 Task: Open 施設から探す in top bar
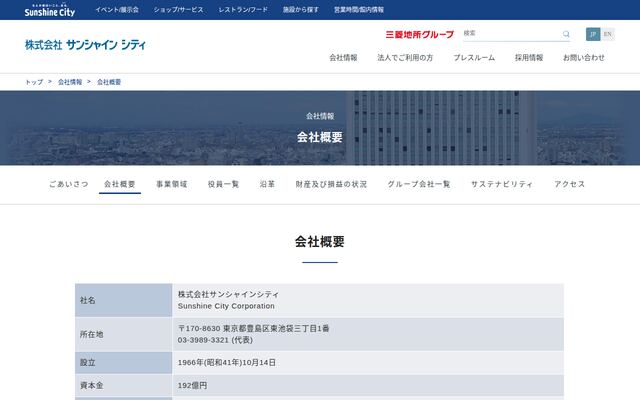click(301, 9)
